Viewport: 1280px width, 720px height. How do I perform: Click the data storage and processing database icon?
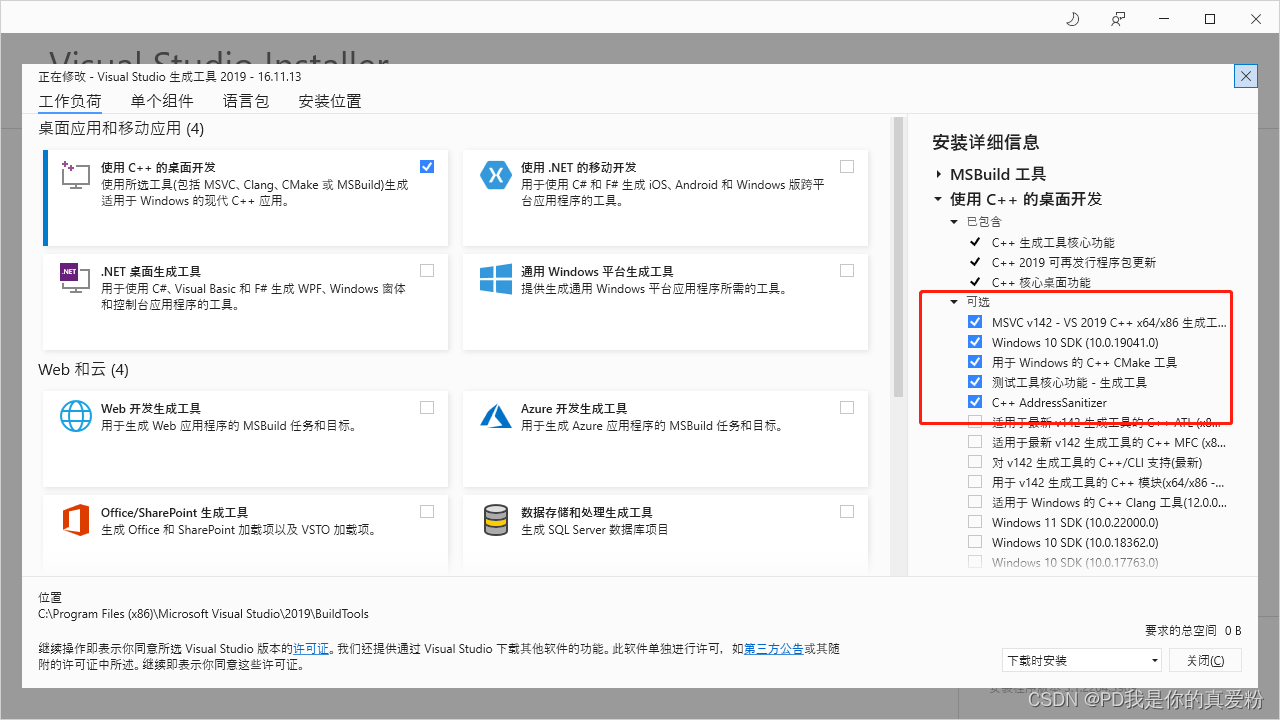pos(495,520)
